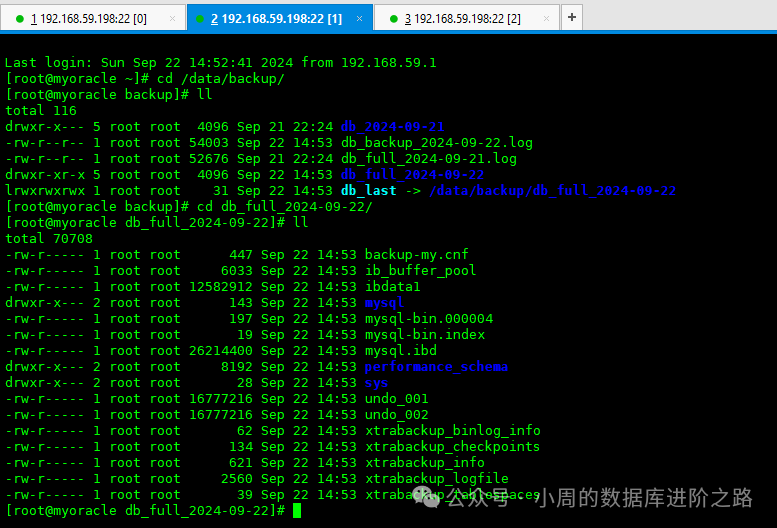Click file name mysql.ibd

400,351
